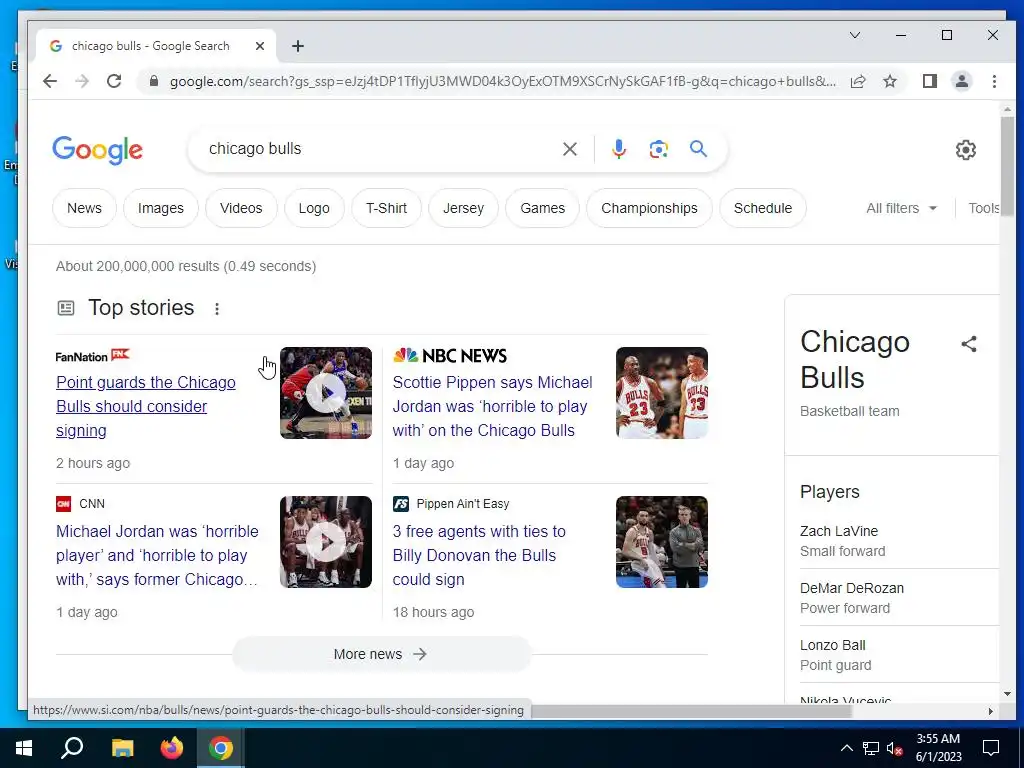
Task: Open File Explorer from taskbar
Action: point(122,748)
